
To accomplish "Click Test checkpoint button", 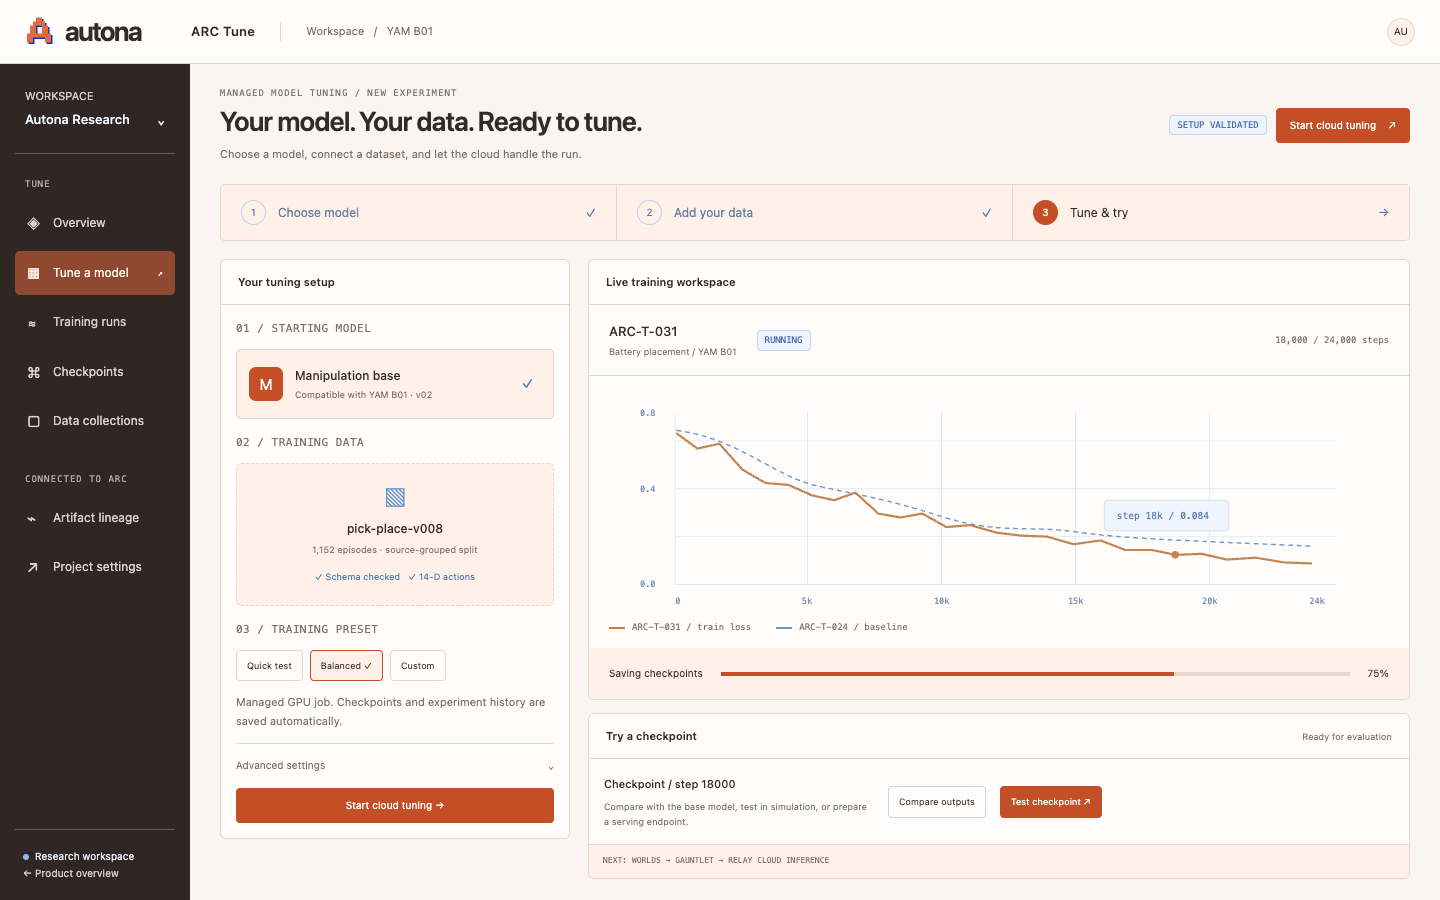I will coord(1051,802).
